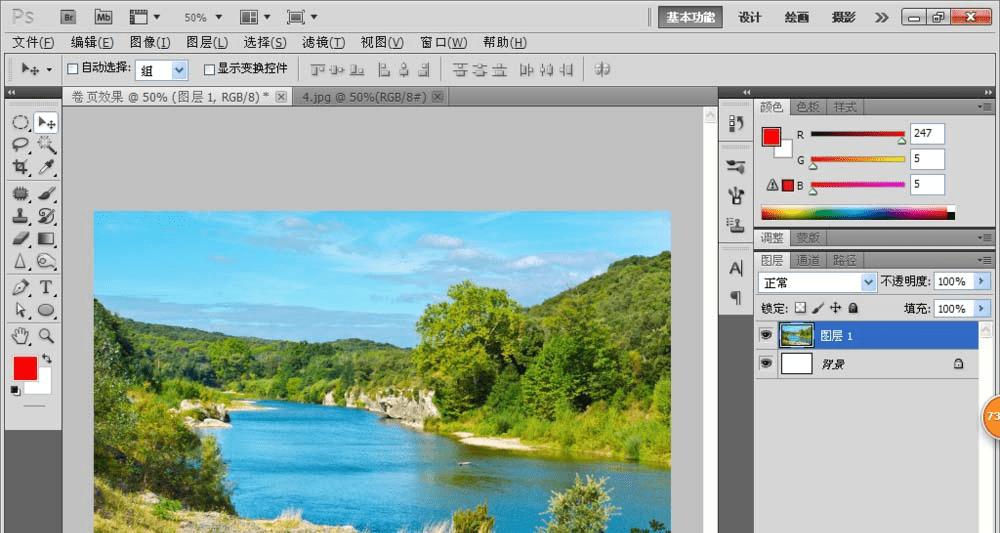Viewport: 1000px width, 533px height.
Task: Open the 填充 fill slider arrow
Action: (982, 309)
